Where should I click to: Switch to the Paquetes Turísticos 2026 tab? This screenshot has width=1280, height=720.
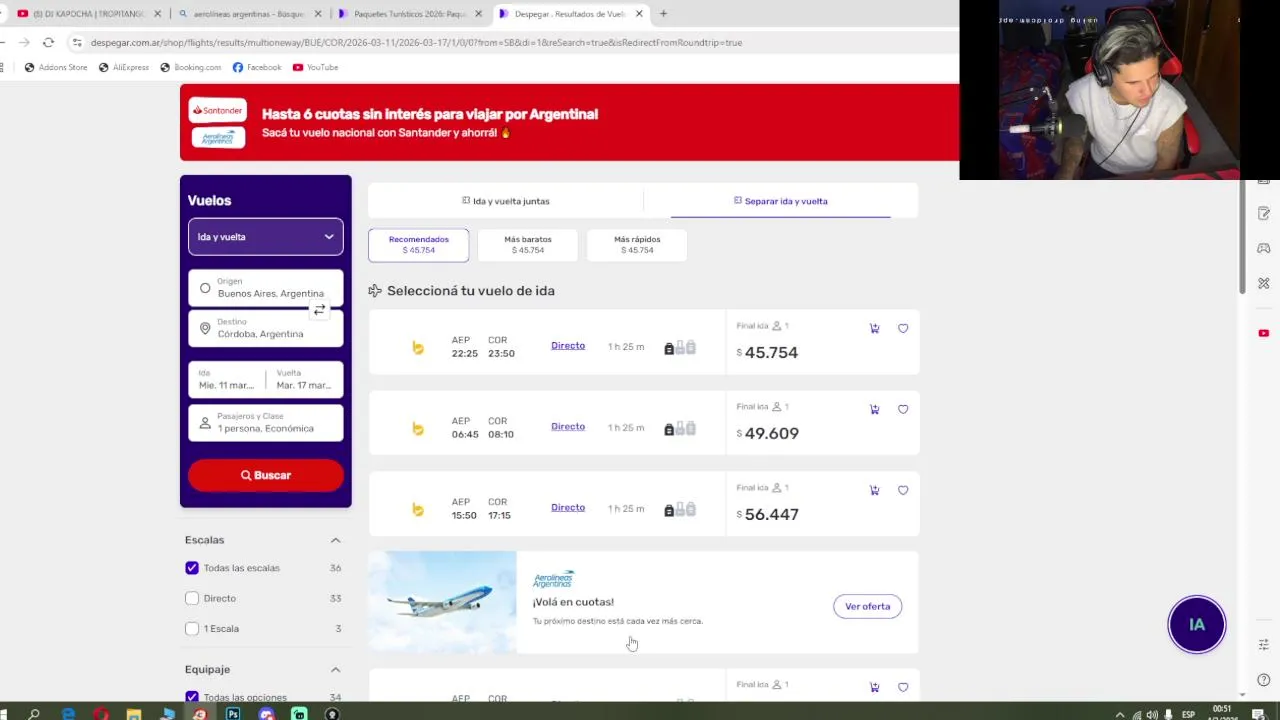tap(410, 14)
